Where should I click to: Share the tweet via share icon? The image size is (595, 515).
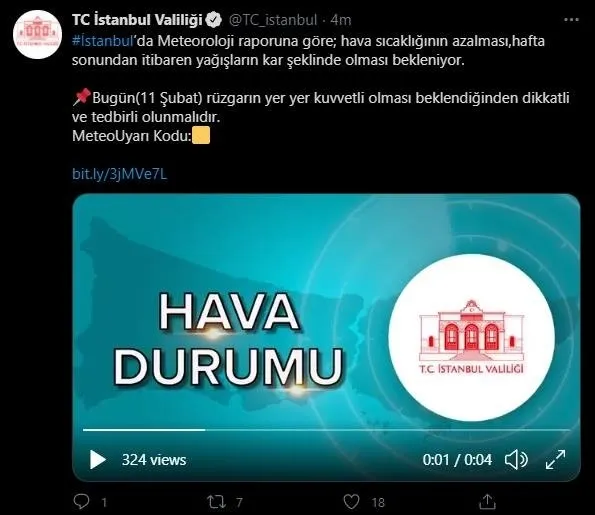[x=487, y=501]
